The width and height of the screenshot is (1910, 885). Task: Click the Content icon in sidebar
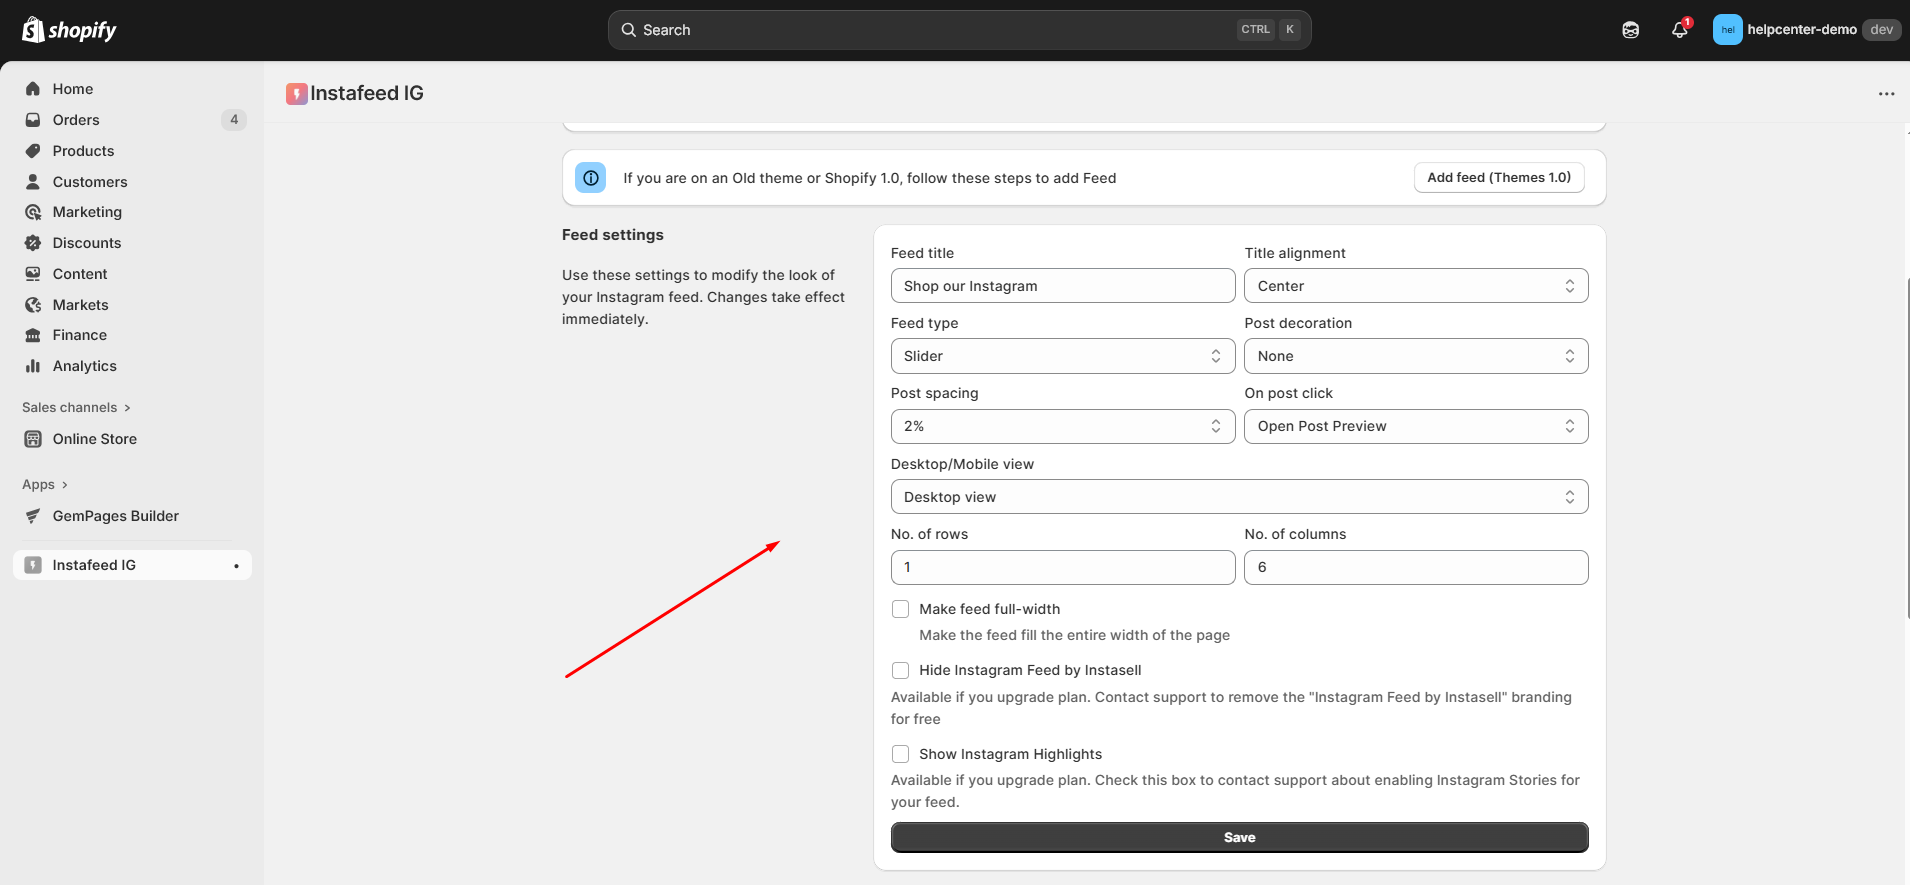click(x=33, y=274)
